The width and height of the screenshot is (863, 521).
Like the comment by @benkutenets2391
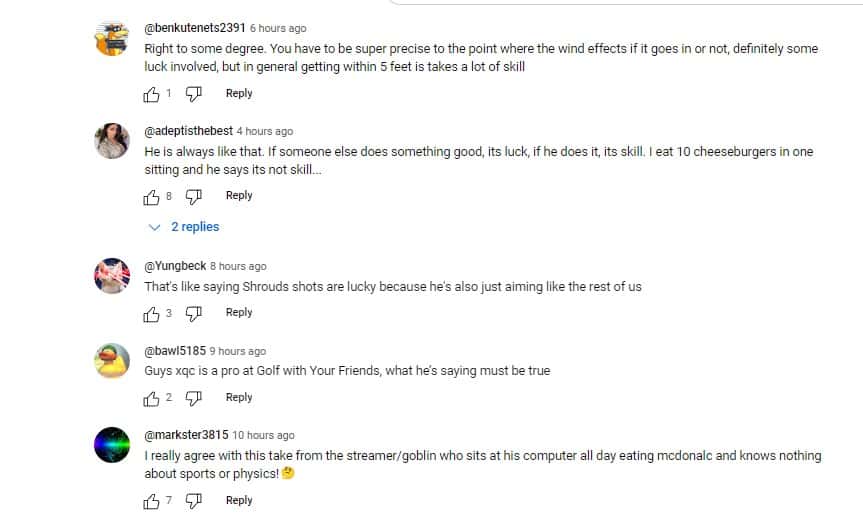pyautogui.click(x=152, y=94)
